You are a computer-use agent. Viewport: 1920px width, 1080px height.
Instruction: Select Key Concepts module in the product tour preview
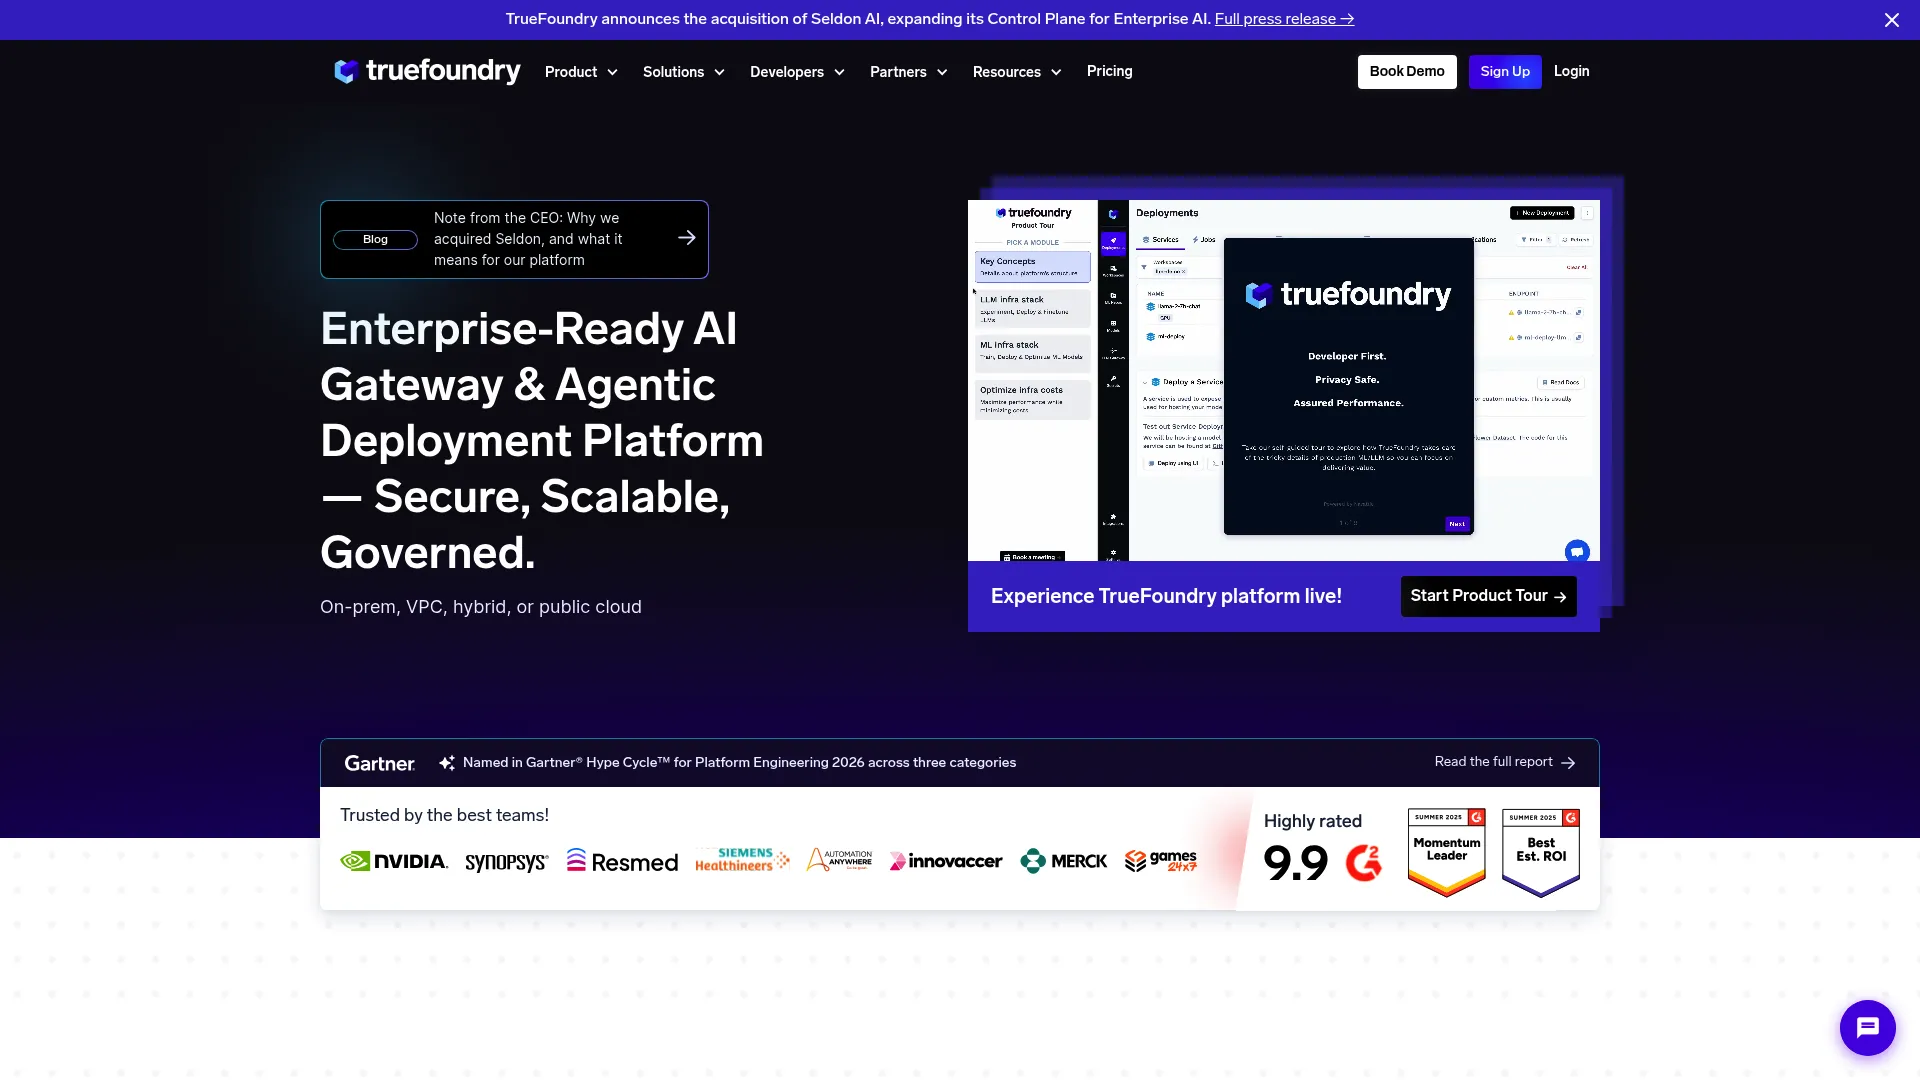pyautogui.click(x=1032, y=266)
